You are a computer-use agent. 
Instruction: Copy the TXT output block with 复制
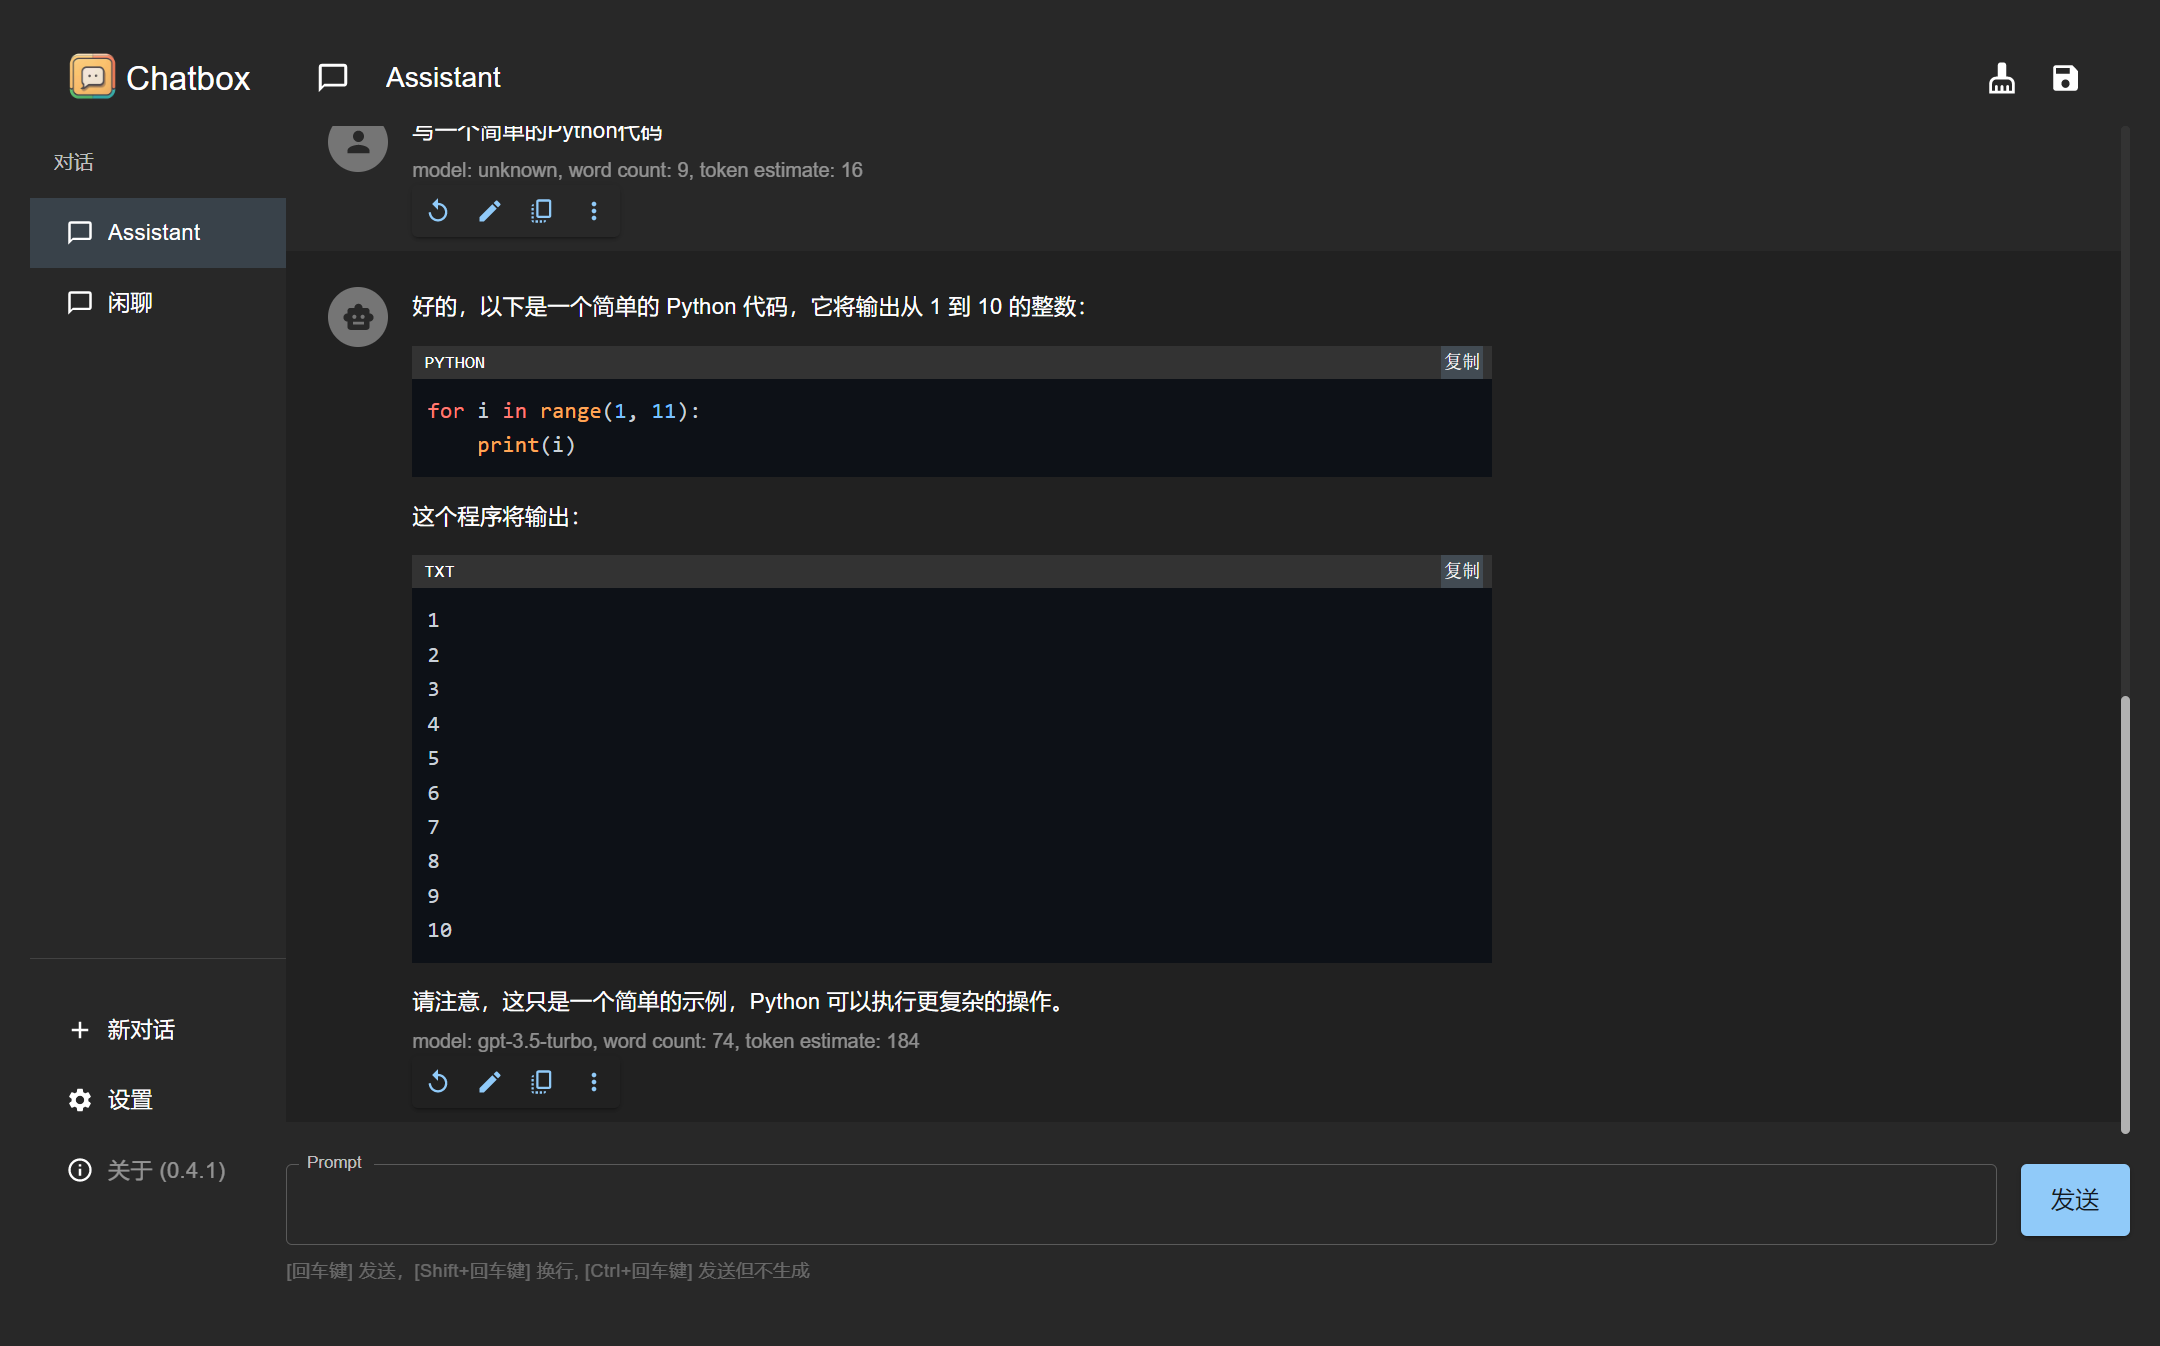pos(1462,570)
